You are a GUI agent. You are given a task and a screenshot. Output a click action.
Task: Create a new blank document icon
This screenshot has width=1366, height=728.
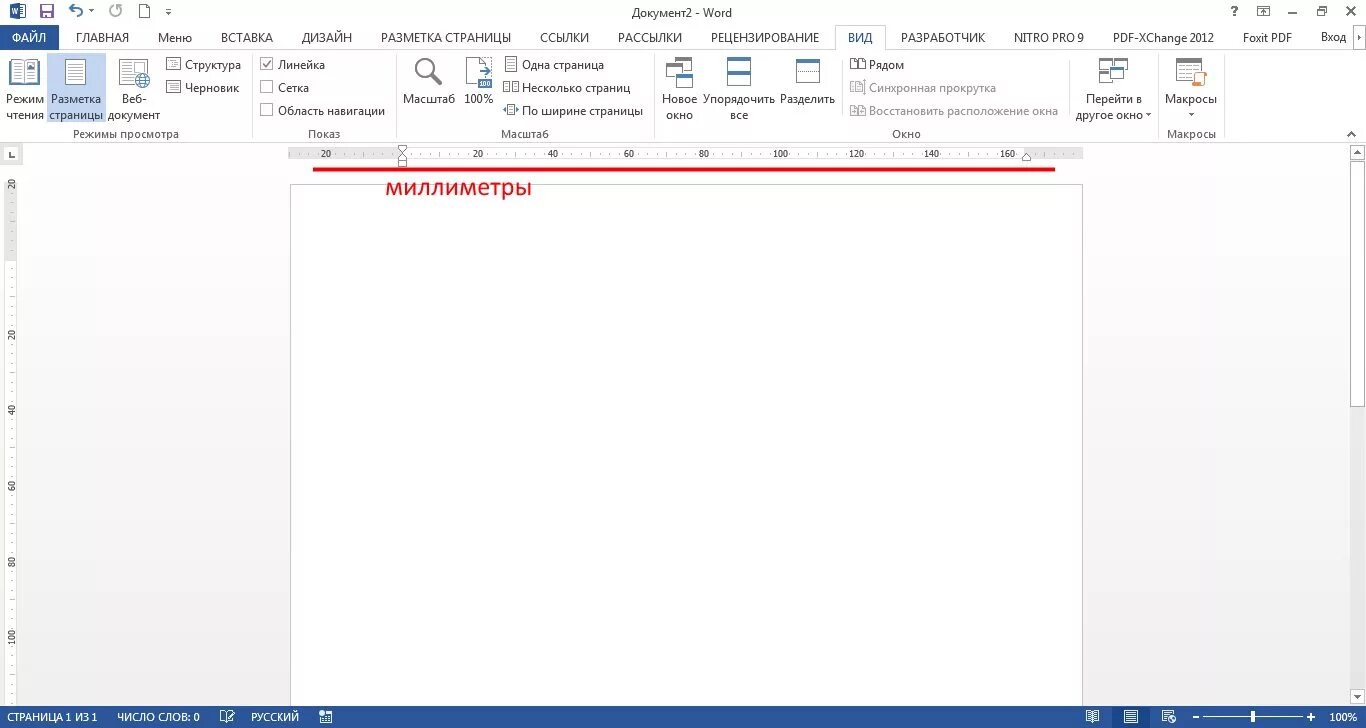pos(145,12)
